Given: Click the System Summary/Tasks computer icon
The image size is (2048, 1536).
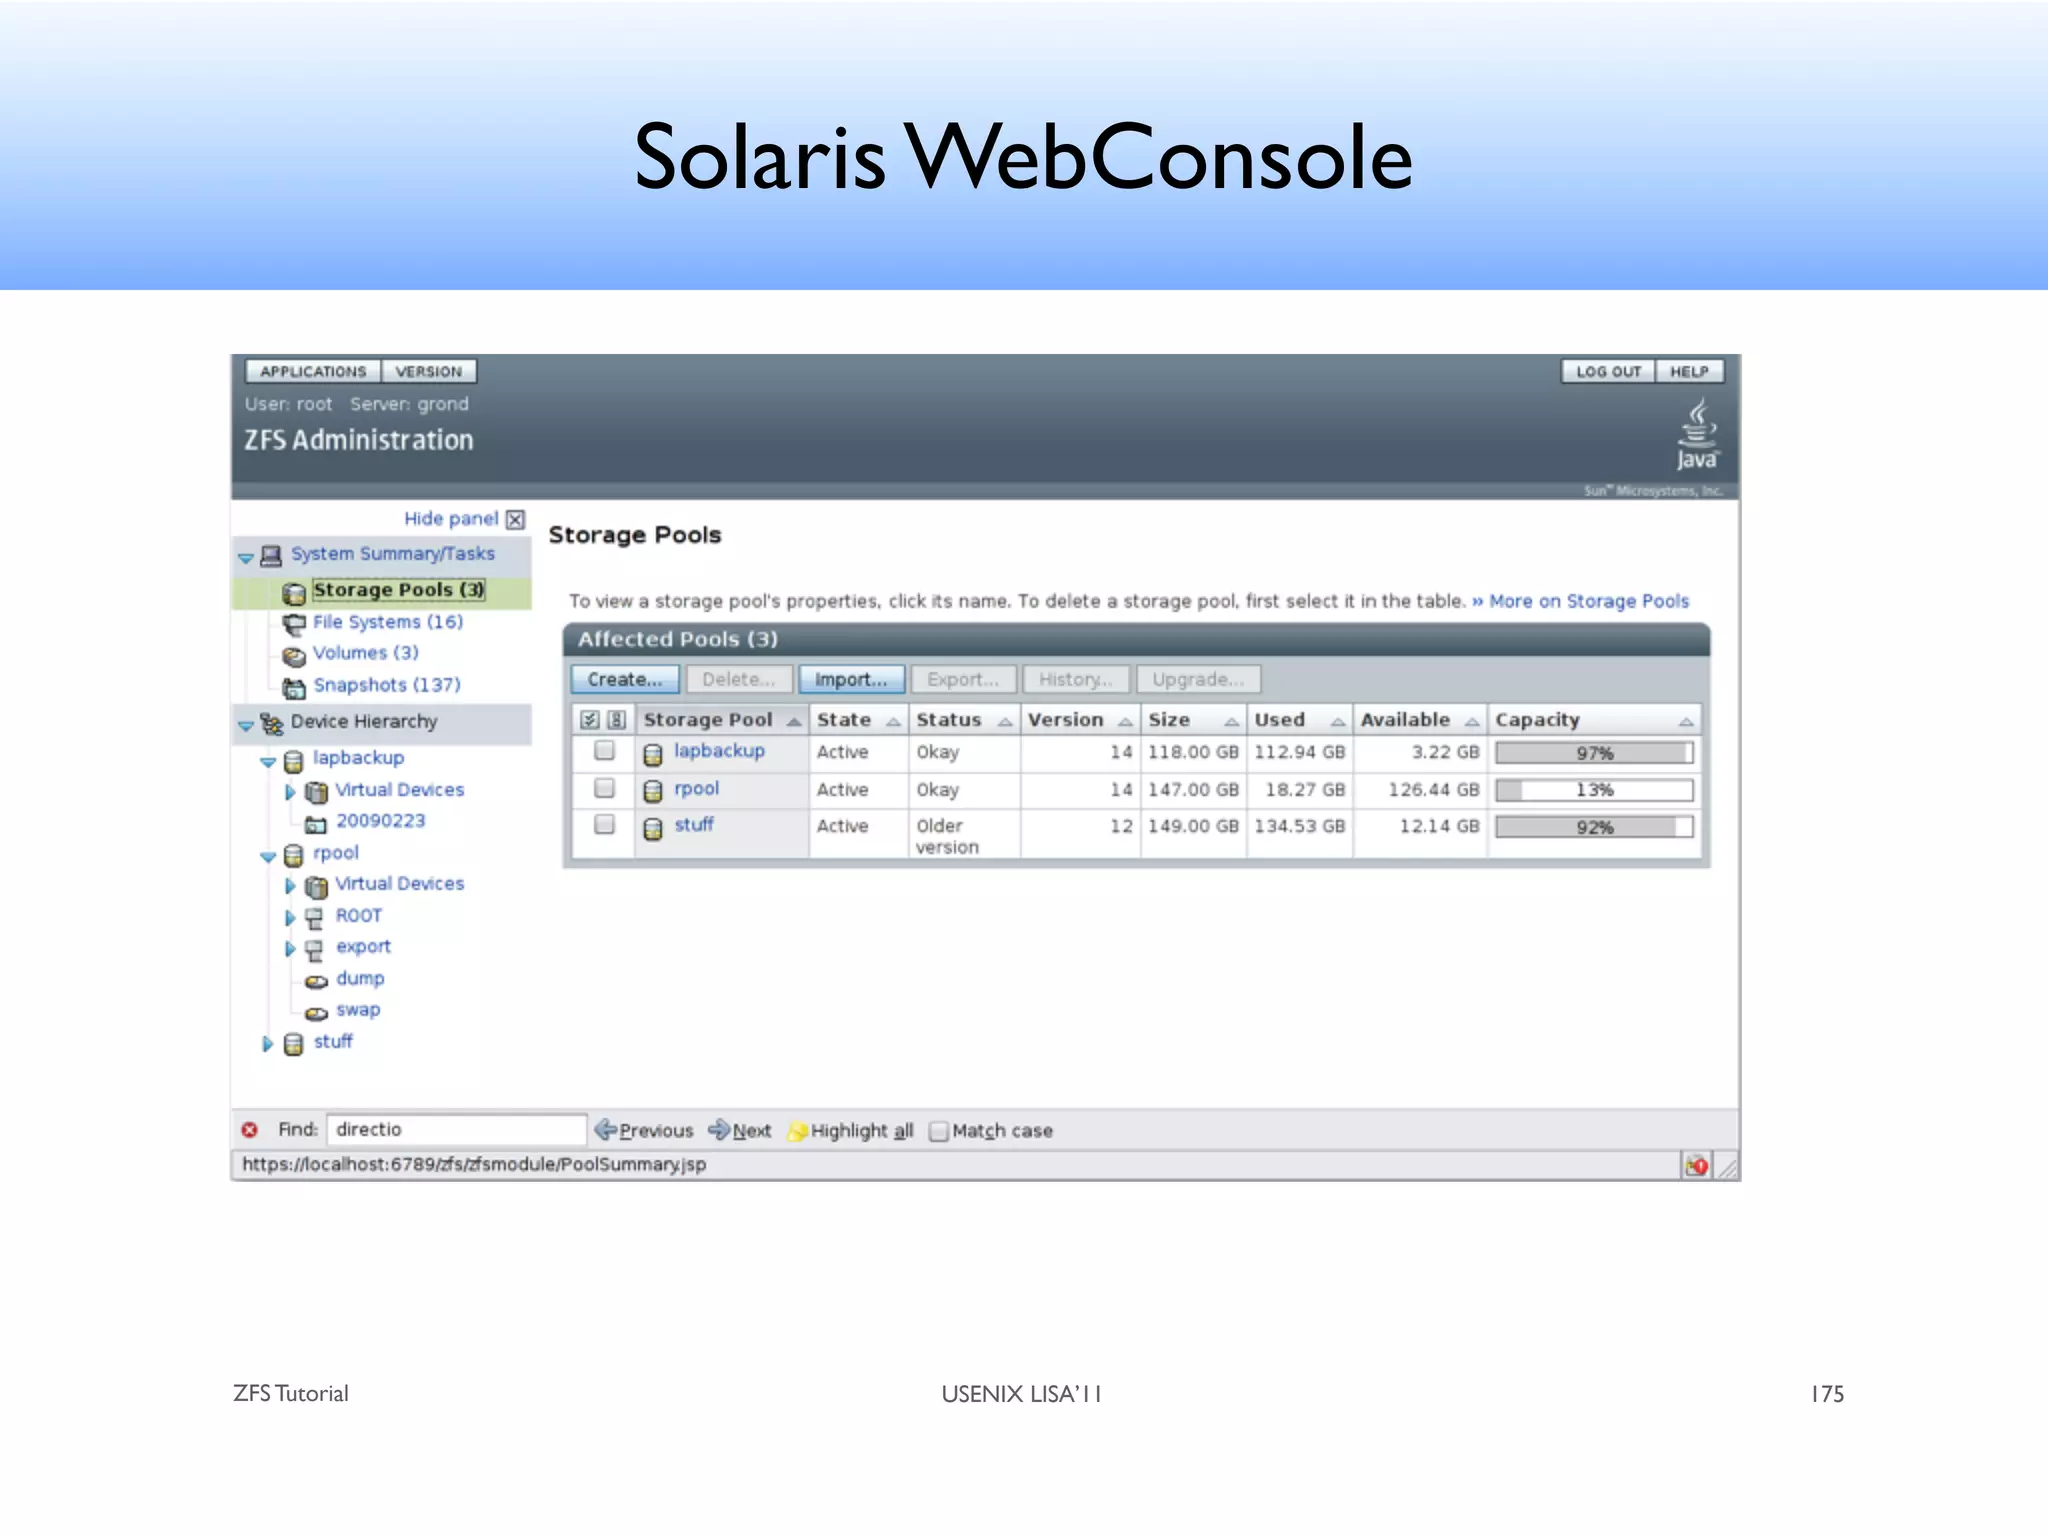Looking at the screenshot, I should (271, 556).
